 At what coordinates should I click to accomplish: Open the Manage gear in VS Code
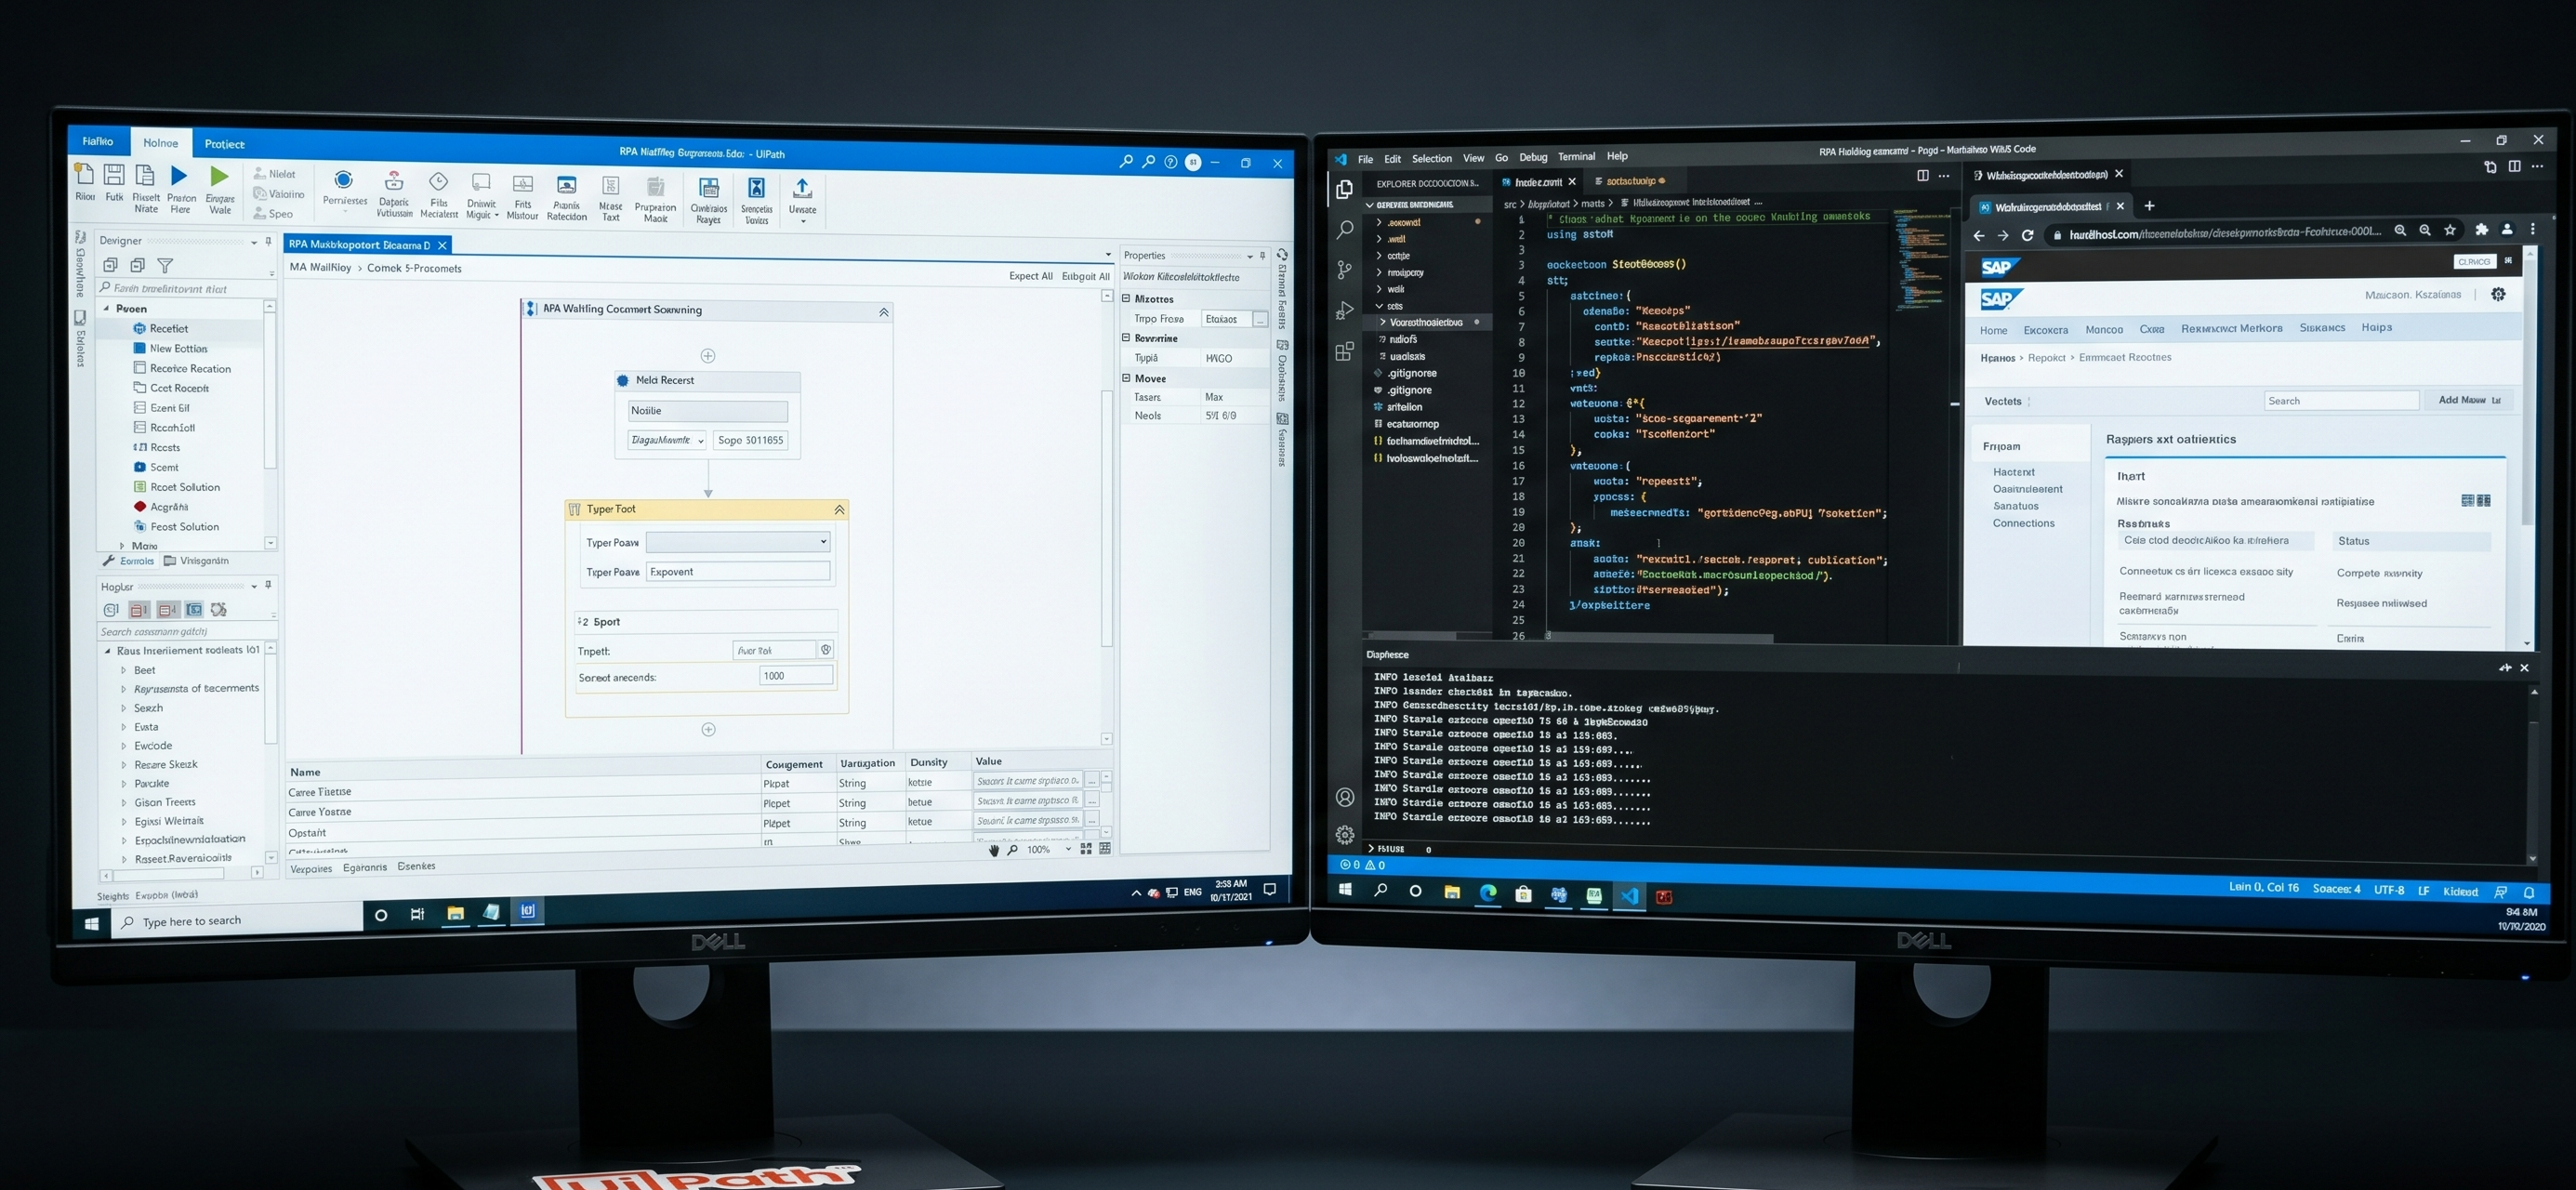click(x=1345, y=834)
